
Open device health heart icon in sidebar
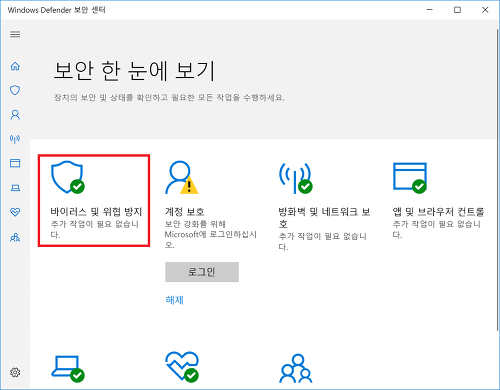(x=15, y=212)
